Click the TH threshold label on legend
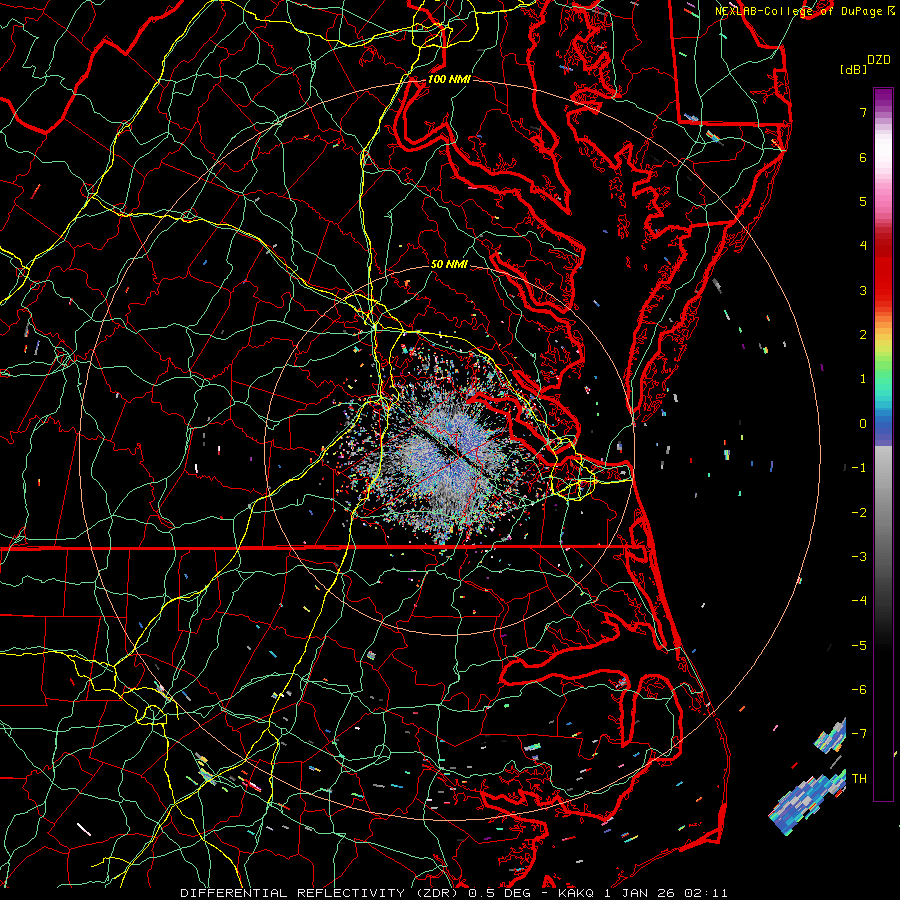Screen dimensions: 900x900 pyautogui.click(x=859, y=779)
